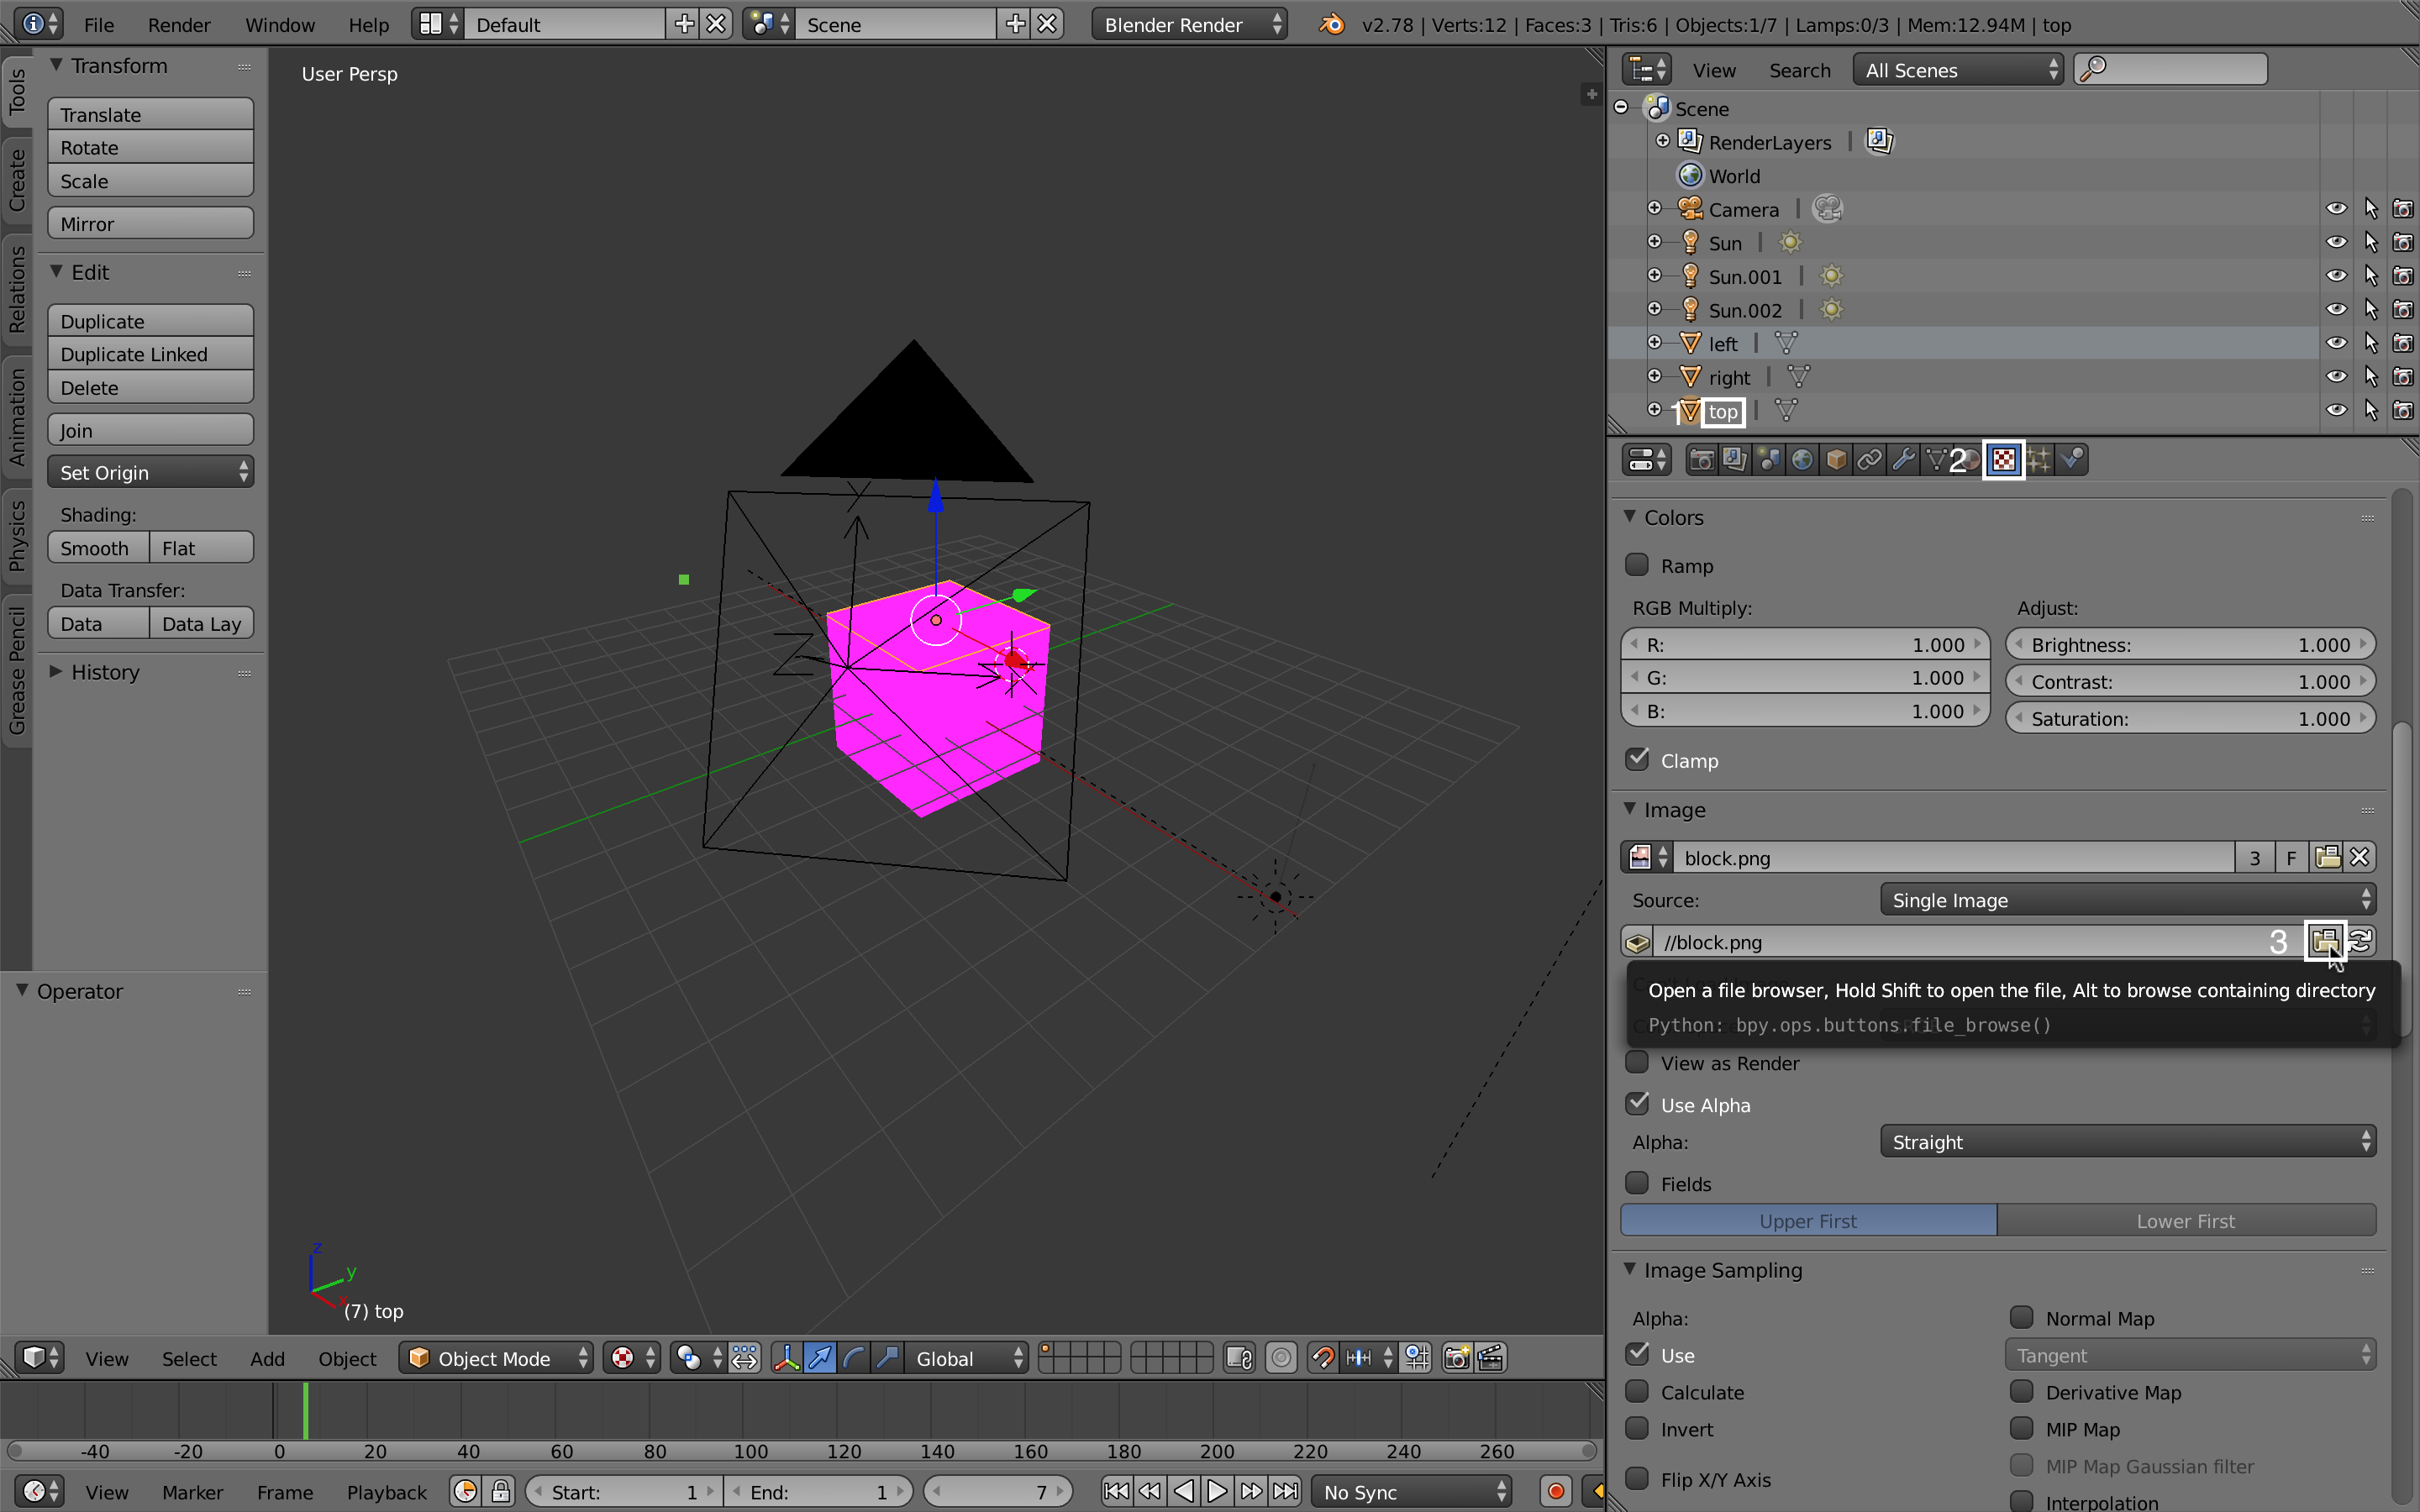The width and height of the screenshot is (2420, 1512).
Task: Enable View as Render checkbox
Action: pyautogui.click(x=1634, y=1063)
